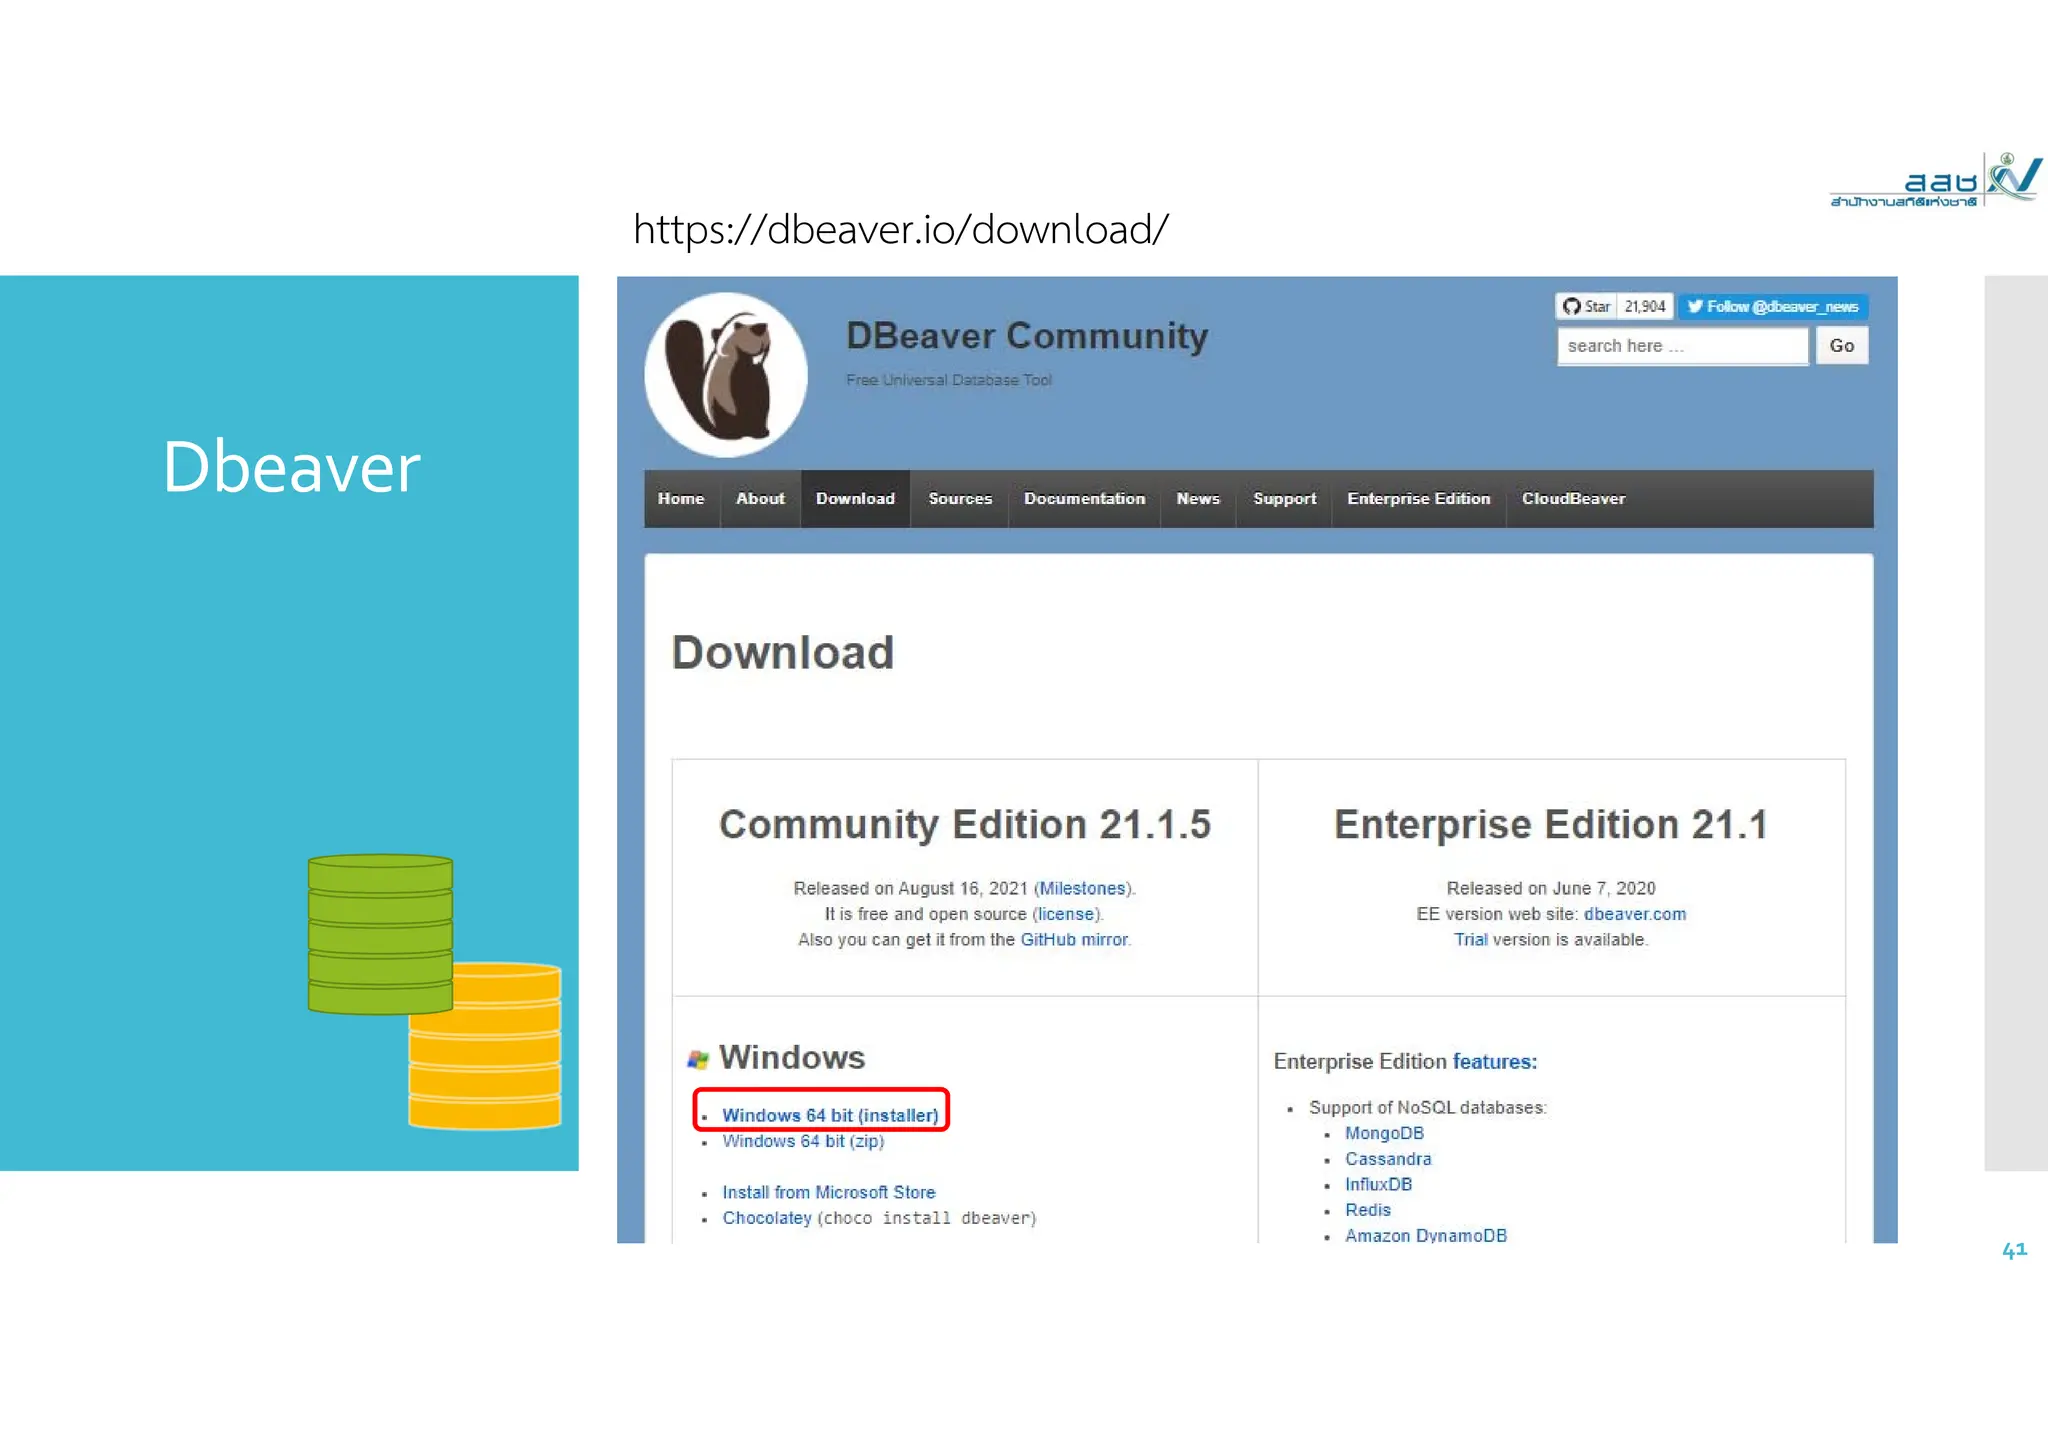Go to the Sources menu item
Viewport: 2048px width, 1448px height.
[x=960, y=498]
